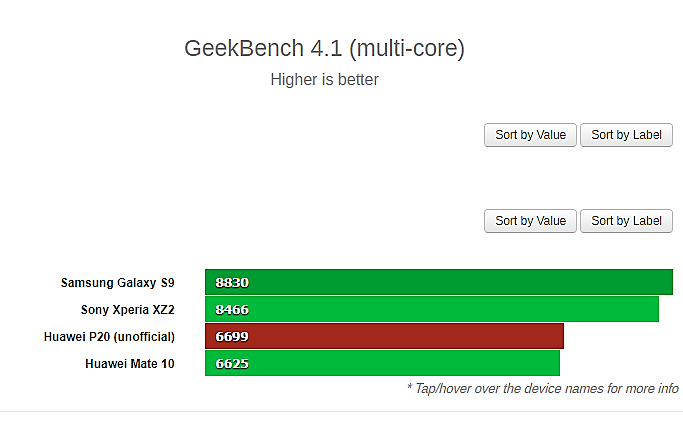Select the 6699 score value

tap(232, 337)
